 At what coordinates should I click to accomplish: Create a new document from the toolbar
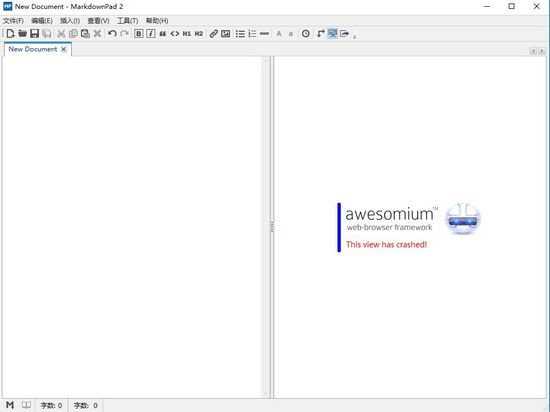(x=11, y=34)
